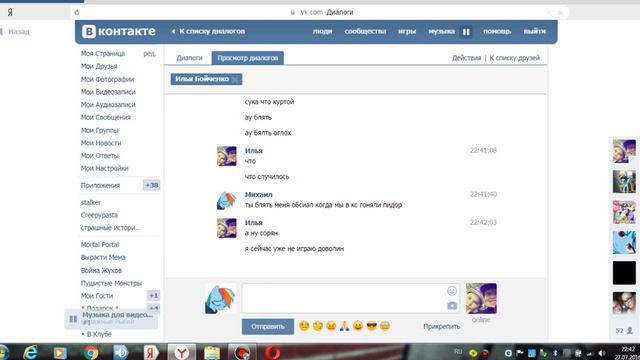The image size is (640, 360).
Task: Remove Илья Бойченко chip with its X
Action: 235,80
